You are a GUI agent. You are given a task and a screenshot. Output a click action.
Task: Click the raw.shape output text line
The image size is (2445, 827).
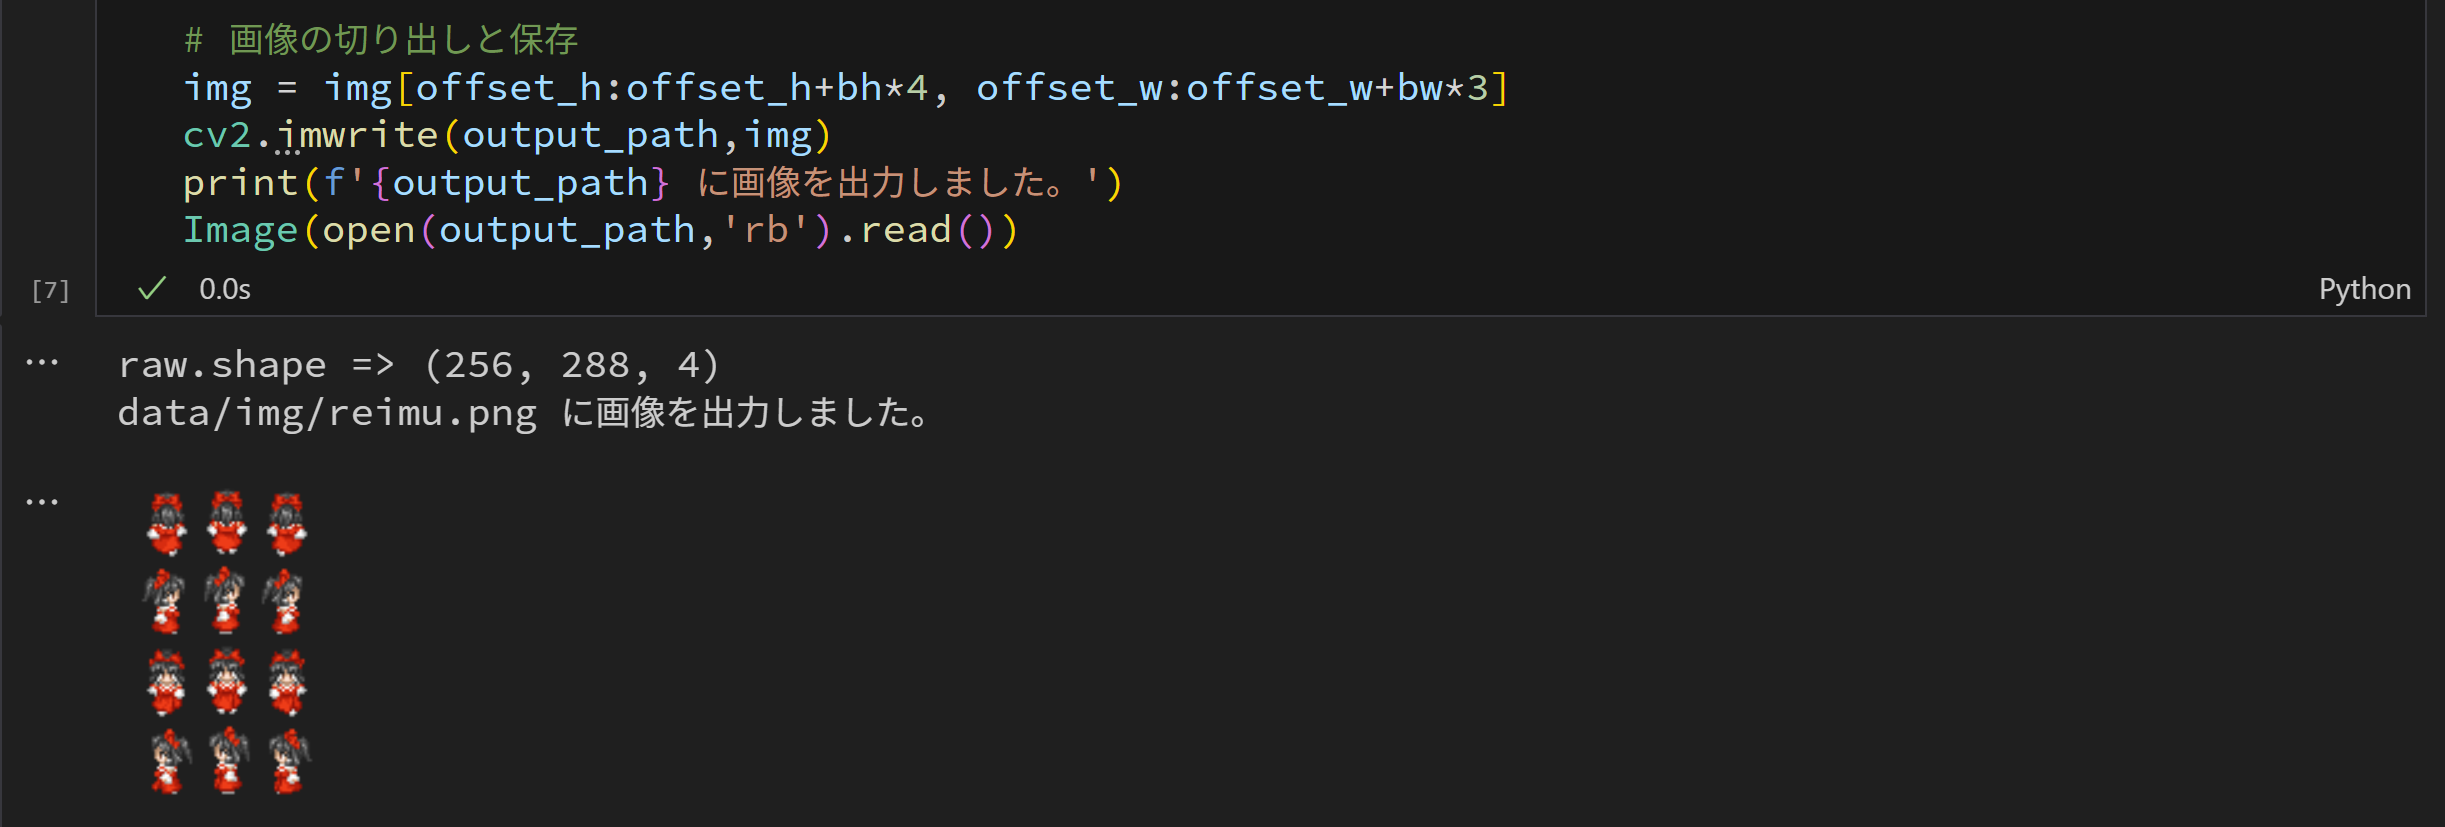(x=418, y=365)
